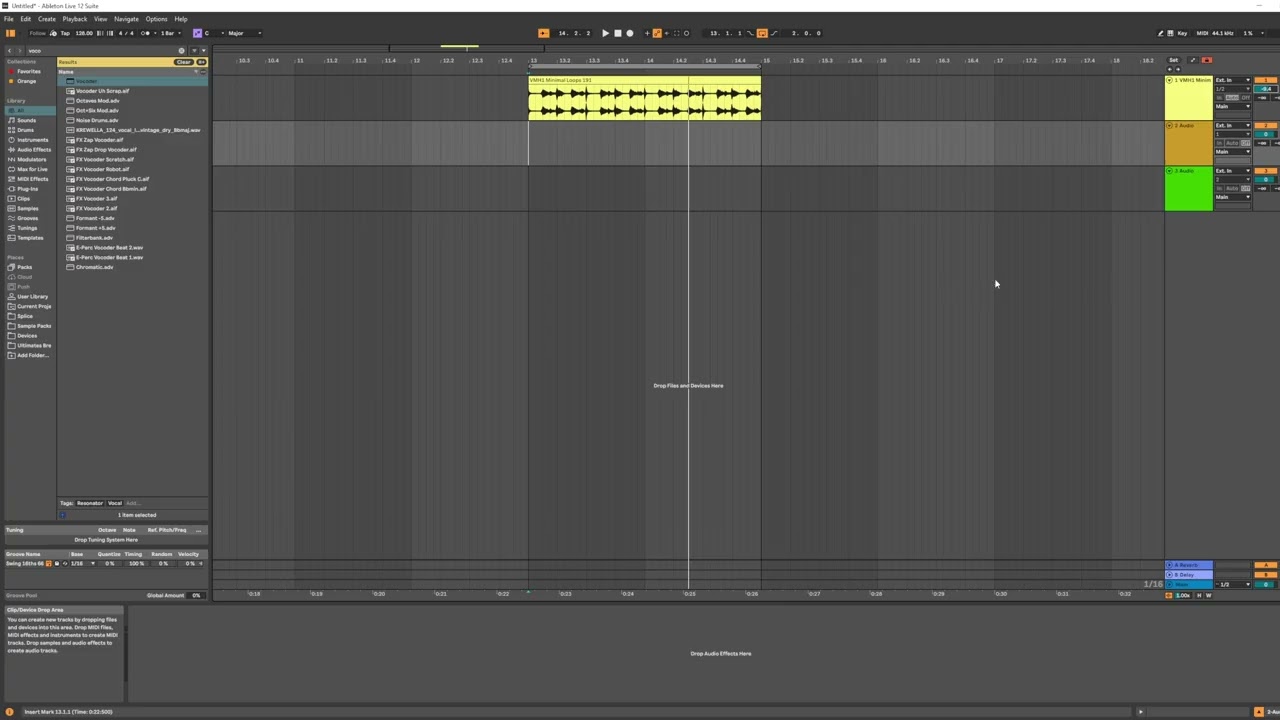Image resolution: width=1280 pixels, height=720 pixels.
Task: Click Add Folder in Places
Action: 32,355
